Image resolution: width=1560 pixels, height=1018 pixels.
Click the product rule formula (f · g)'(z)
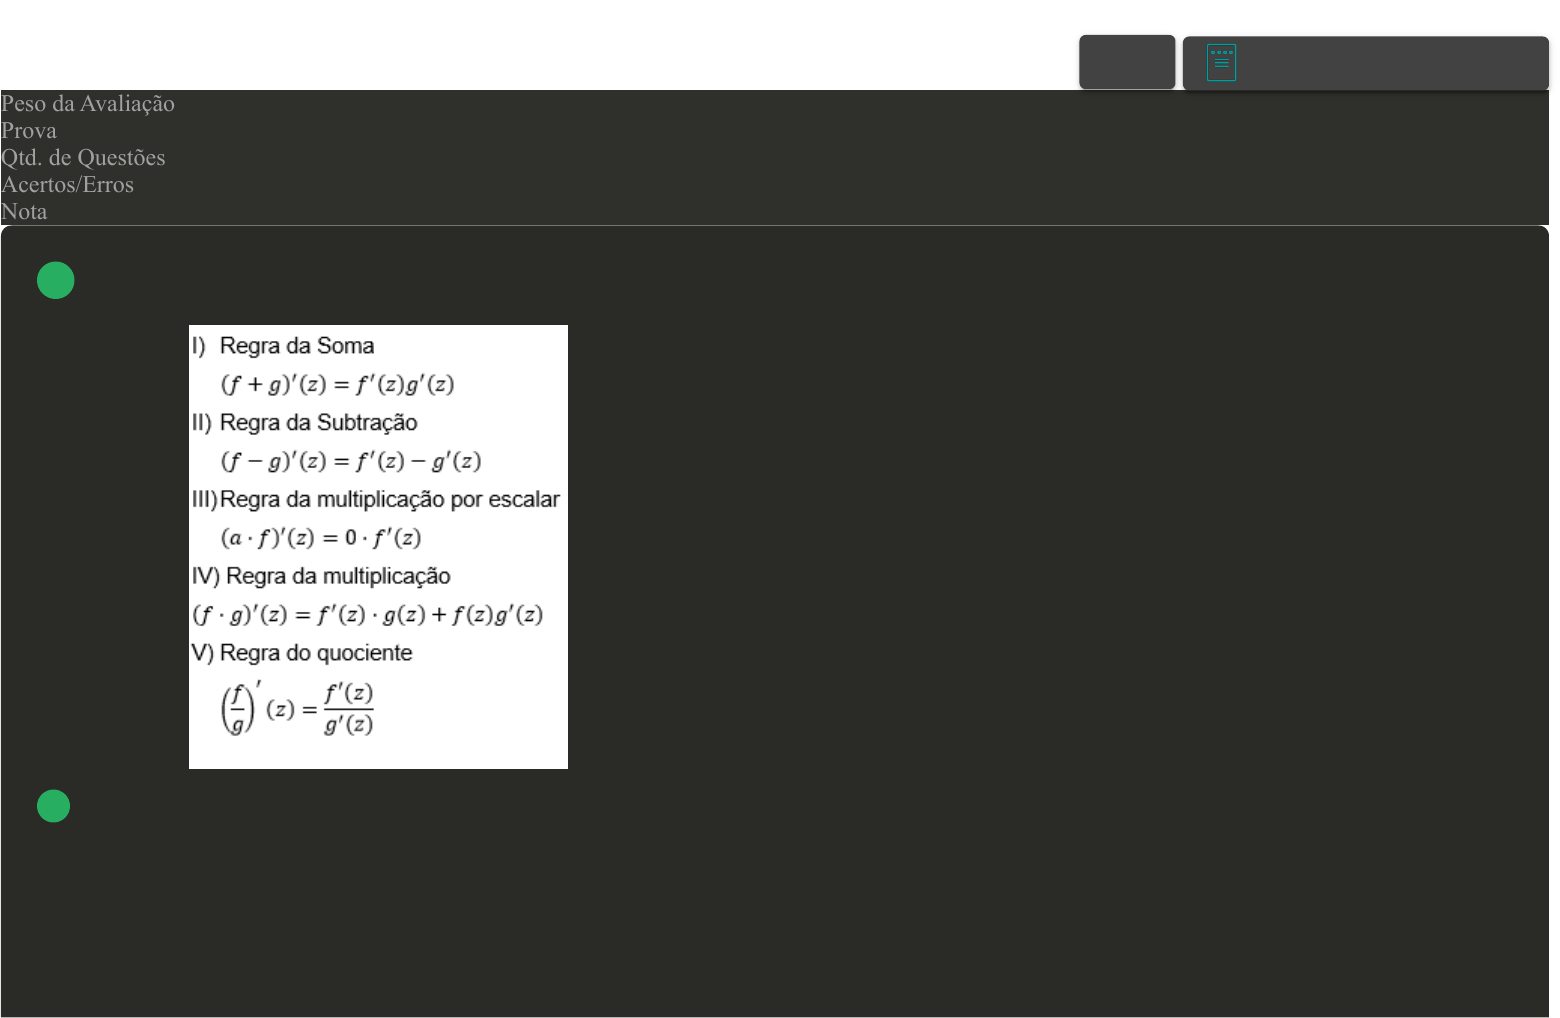point(367,614)
